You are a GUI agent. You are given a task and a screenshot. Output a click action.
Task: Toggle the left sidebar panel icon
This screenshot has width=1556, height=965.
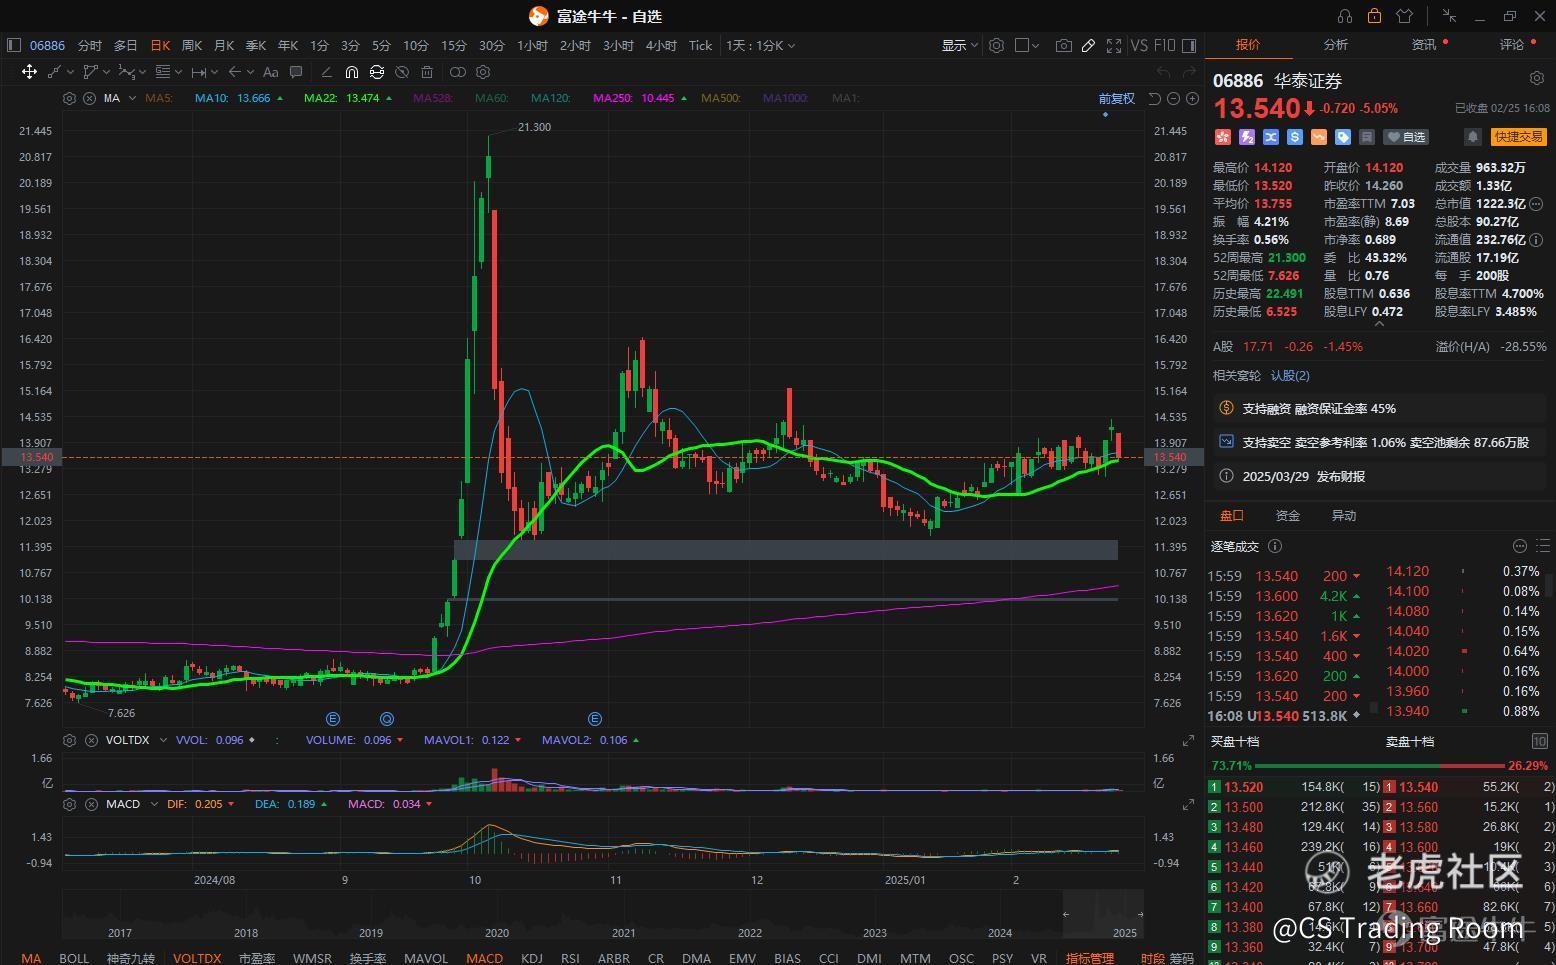coord(14,45)
